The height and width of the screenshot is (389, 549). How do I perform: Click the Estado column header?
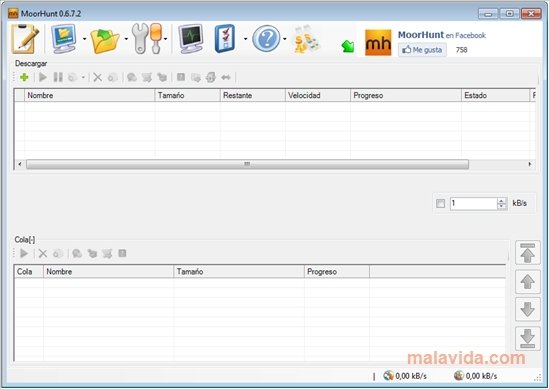495,95
